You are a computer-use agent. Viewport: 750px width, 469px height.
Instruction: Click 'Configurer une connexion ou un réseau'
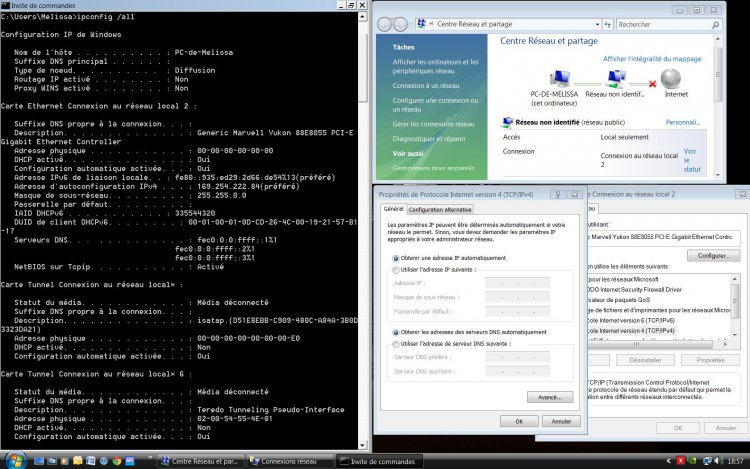point(435,105)
